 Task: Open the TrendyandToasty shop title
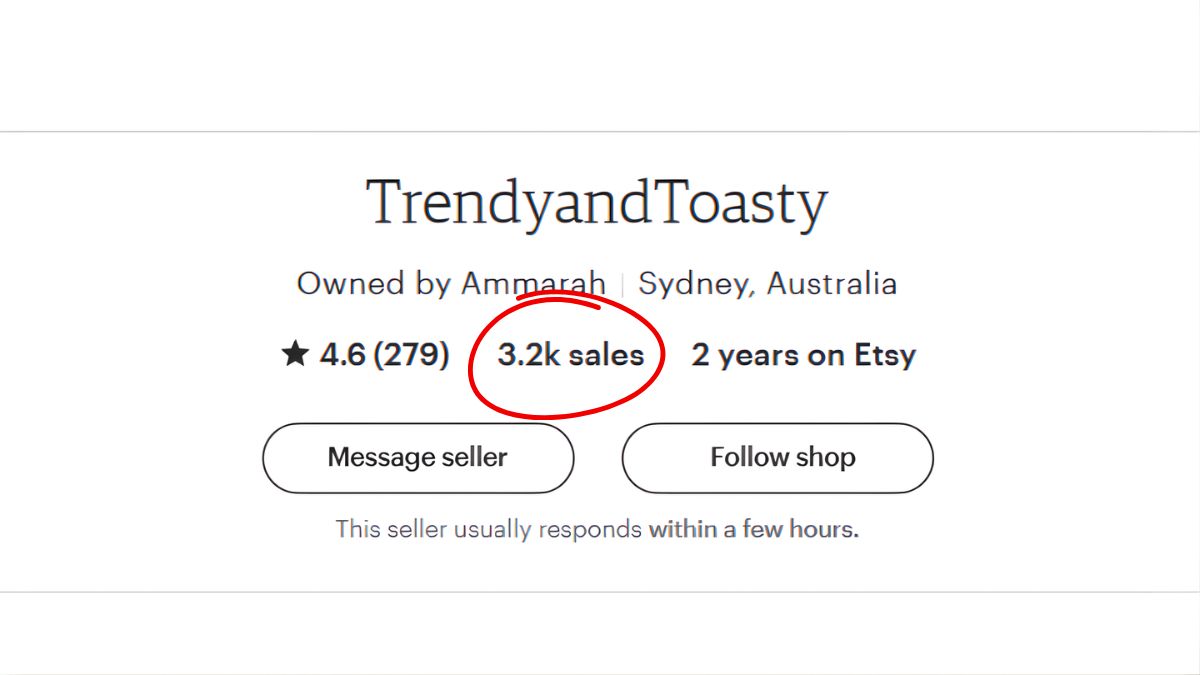point(597,203)
